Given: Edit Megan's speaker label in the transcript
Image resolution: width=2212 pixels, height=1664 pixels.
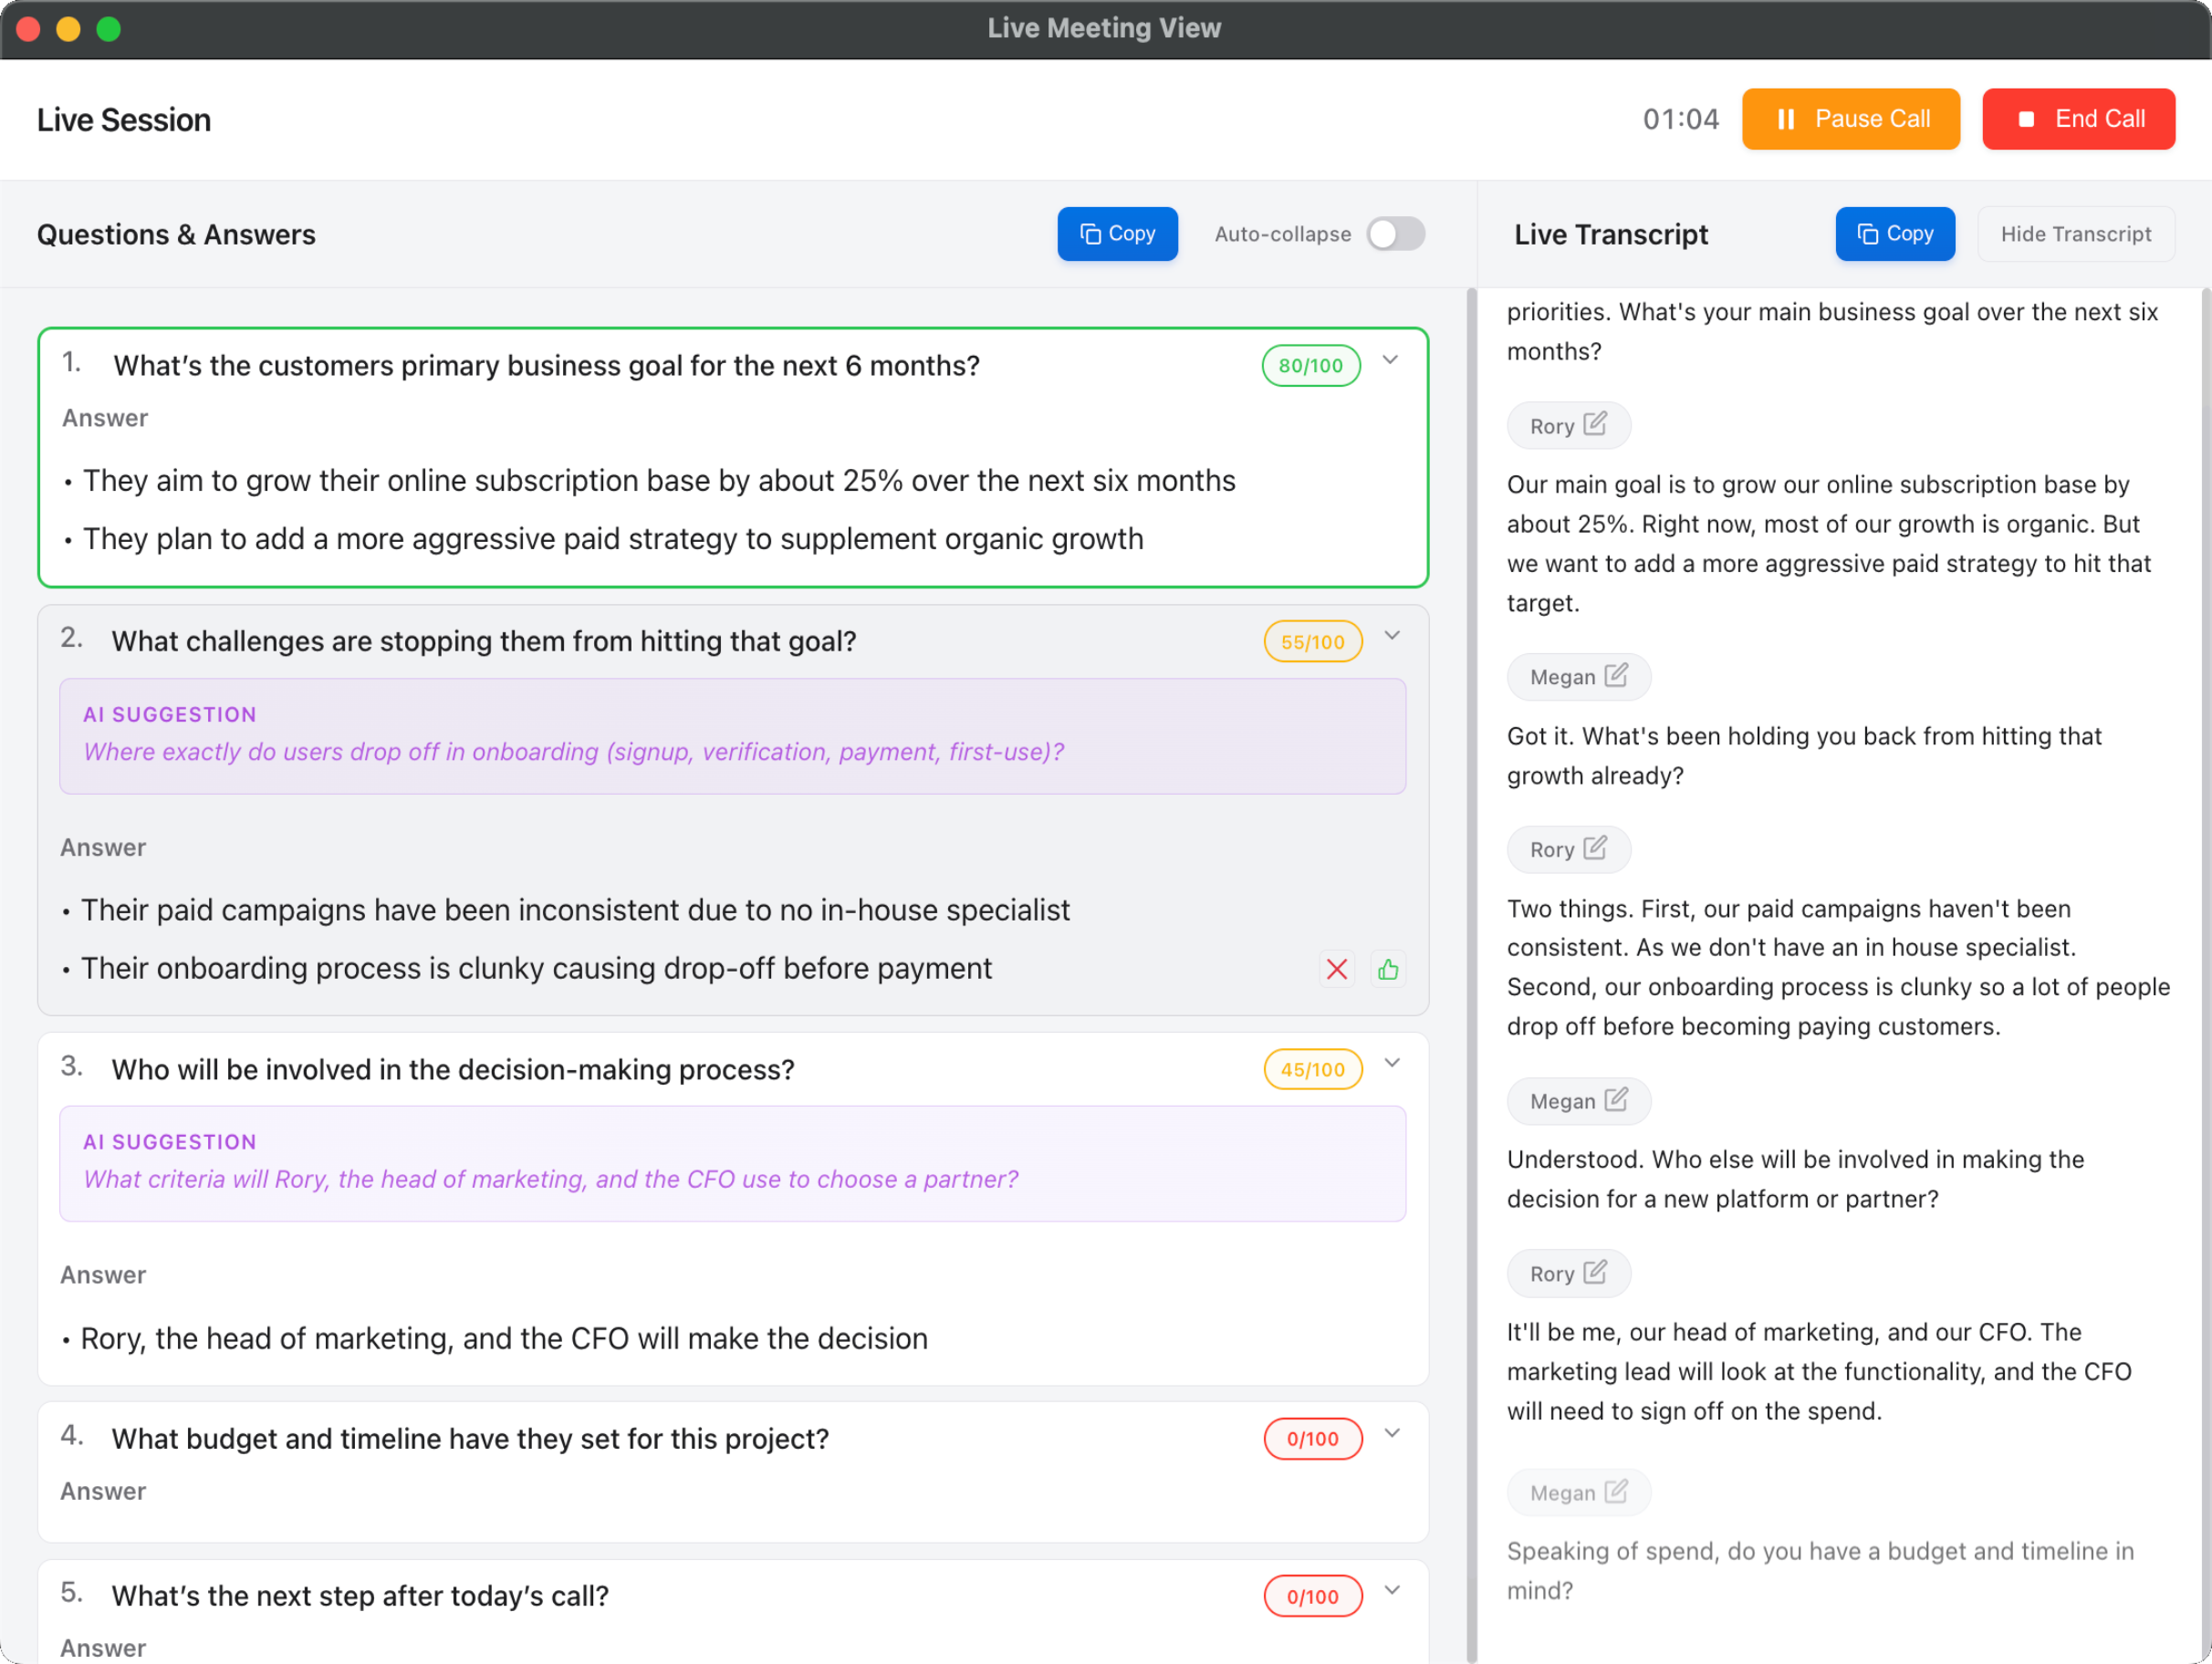Looking at the screenshot, I should coord(1614,676).
